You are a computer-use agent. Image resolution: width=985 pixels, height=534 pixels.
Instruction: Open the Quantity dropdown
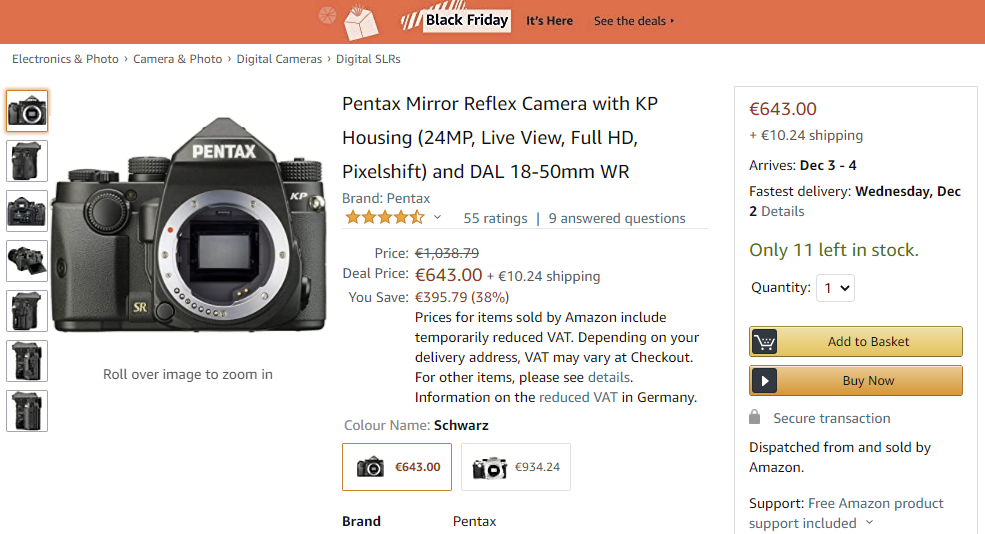[x=835, y=288]
